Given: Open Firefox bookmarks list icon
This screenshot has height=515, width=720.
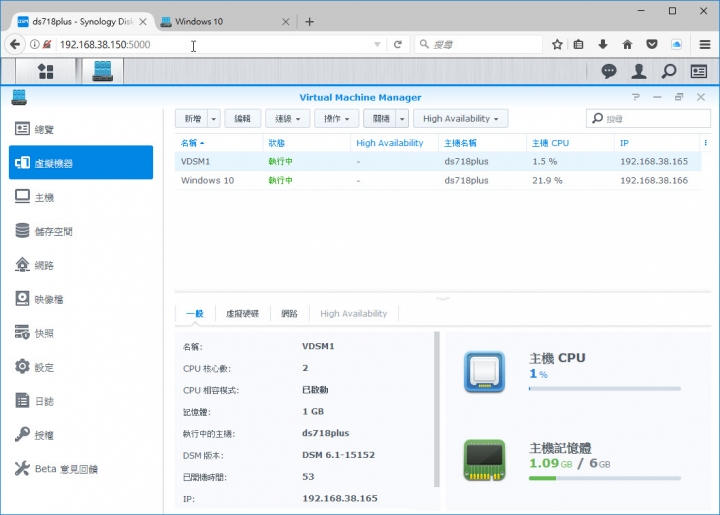Looking at the screenshot, I should (x=579, y=45).
